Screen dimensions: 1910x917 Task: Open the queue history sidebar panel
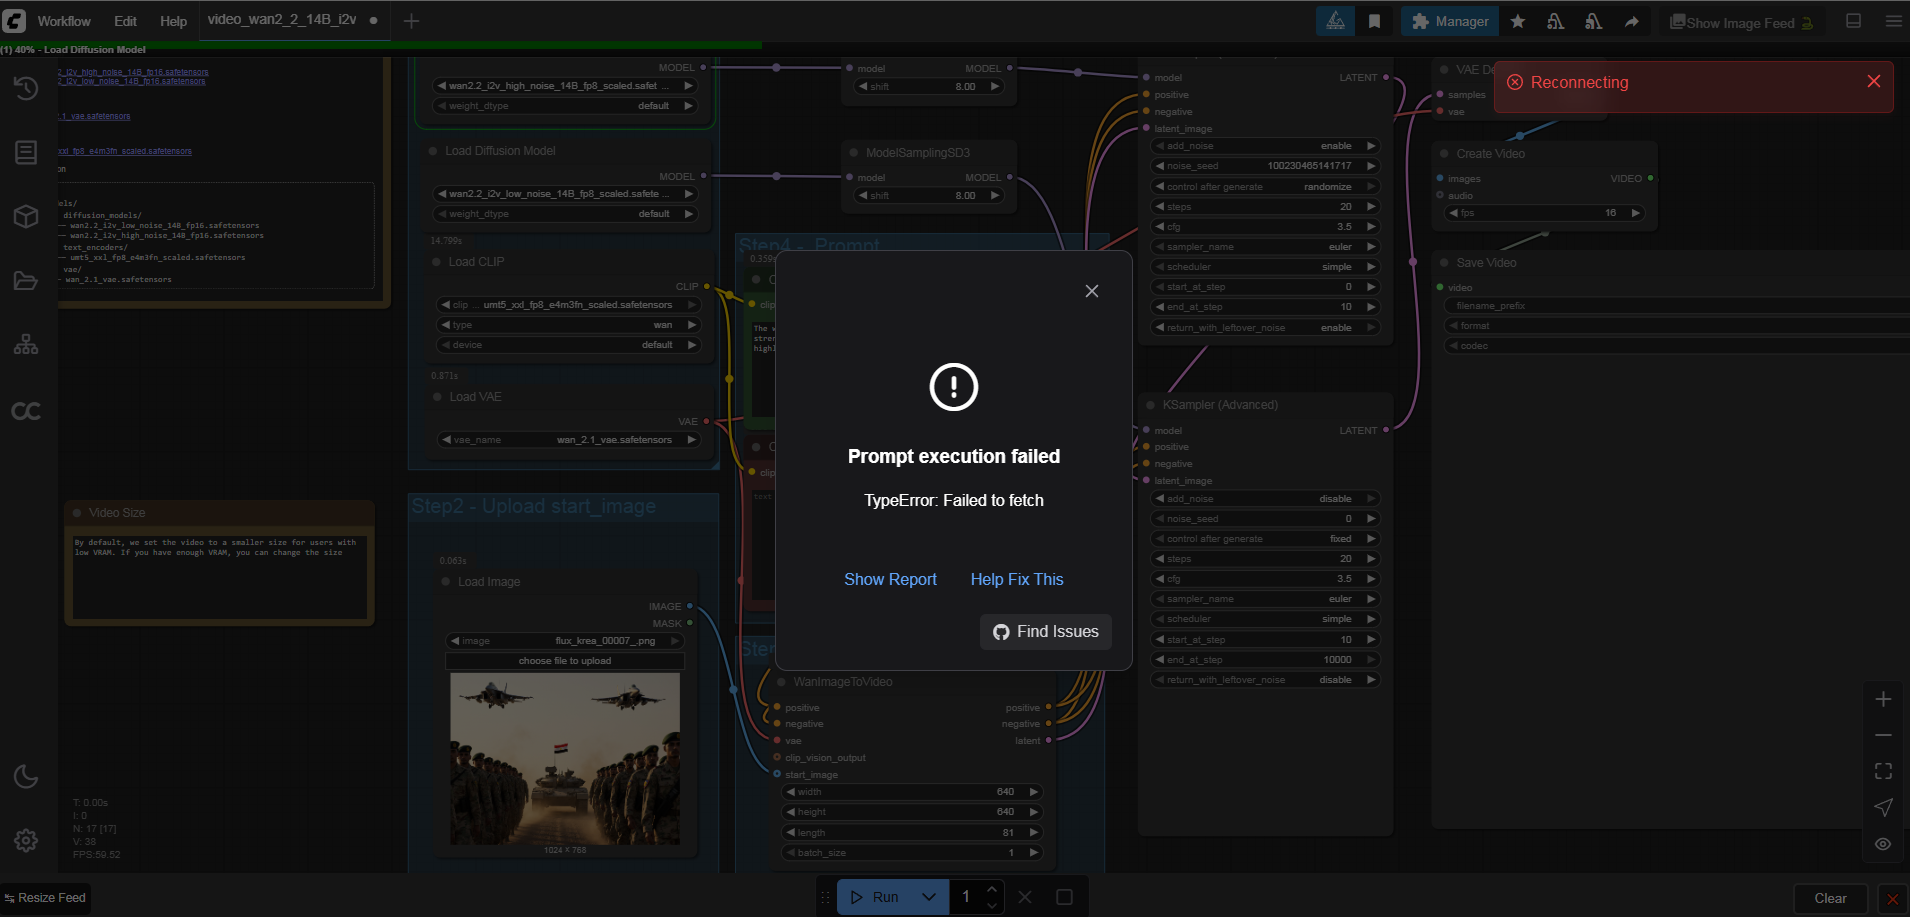(26, 88)
